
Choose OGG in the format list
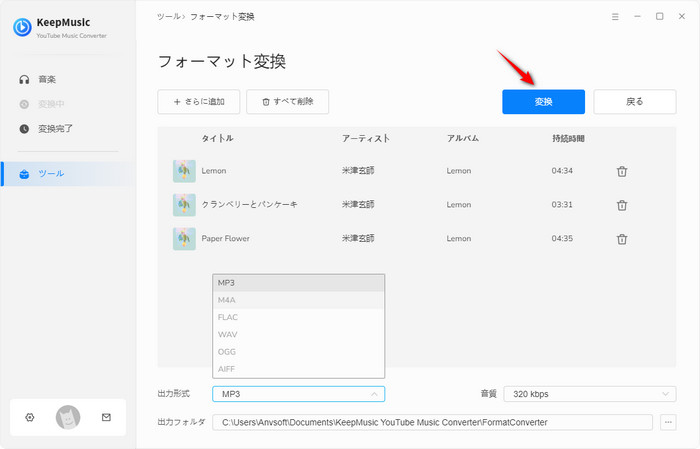(x=299, y=352)
